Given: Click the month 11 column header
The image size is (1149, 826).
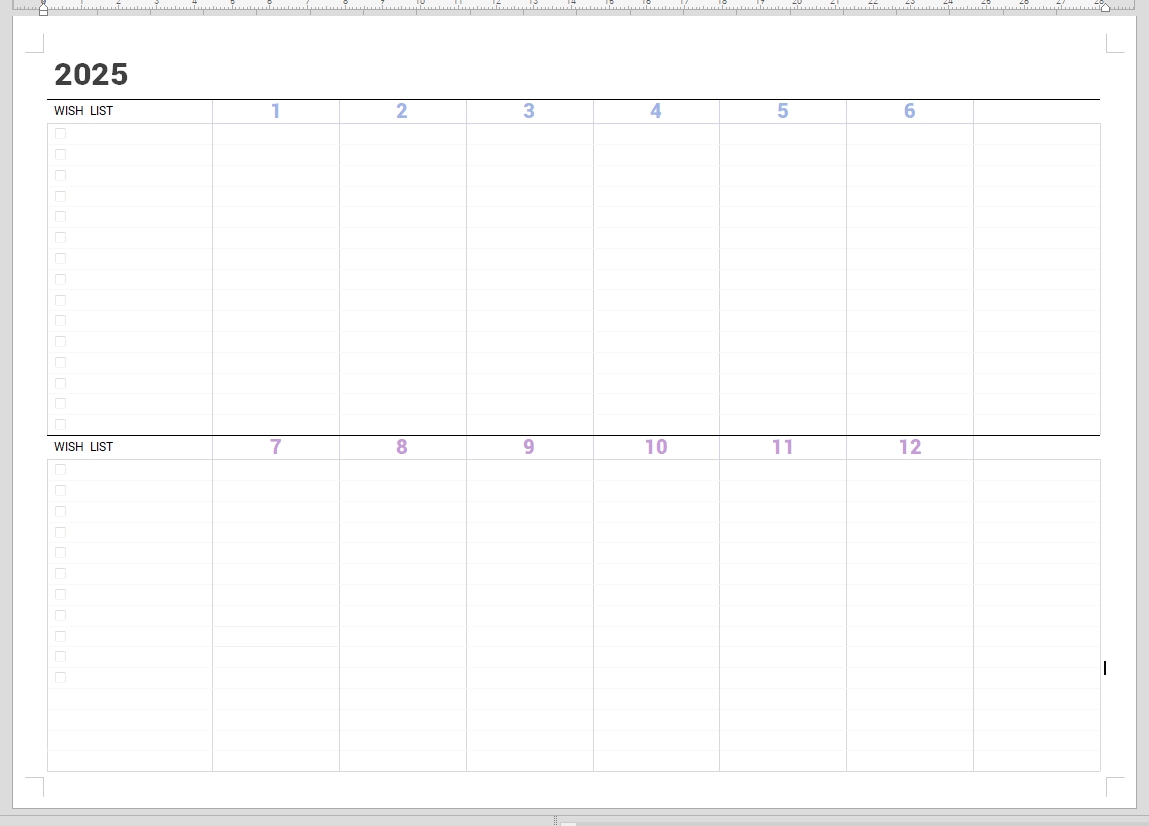Looking at the screenshot, I should point(783,447).
